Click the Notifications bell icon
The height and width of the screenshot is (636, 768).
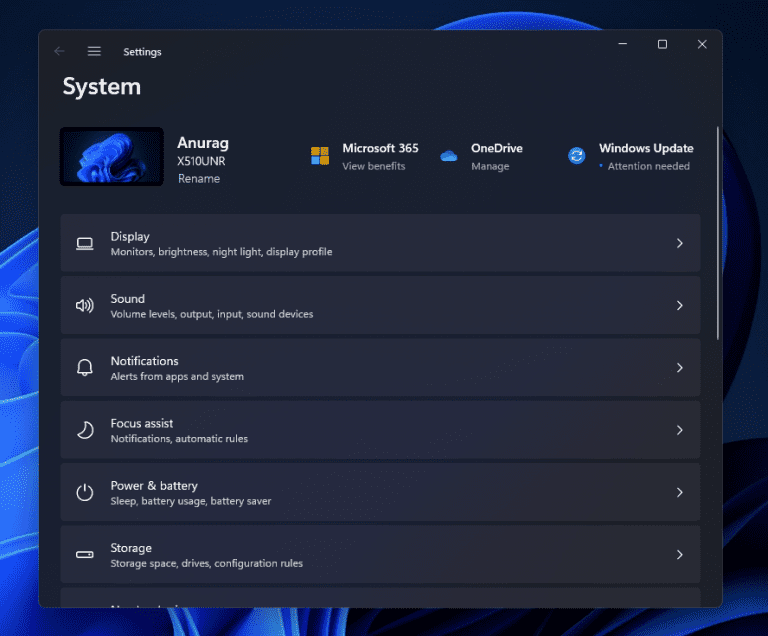tap(85, 368)
